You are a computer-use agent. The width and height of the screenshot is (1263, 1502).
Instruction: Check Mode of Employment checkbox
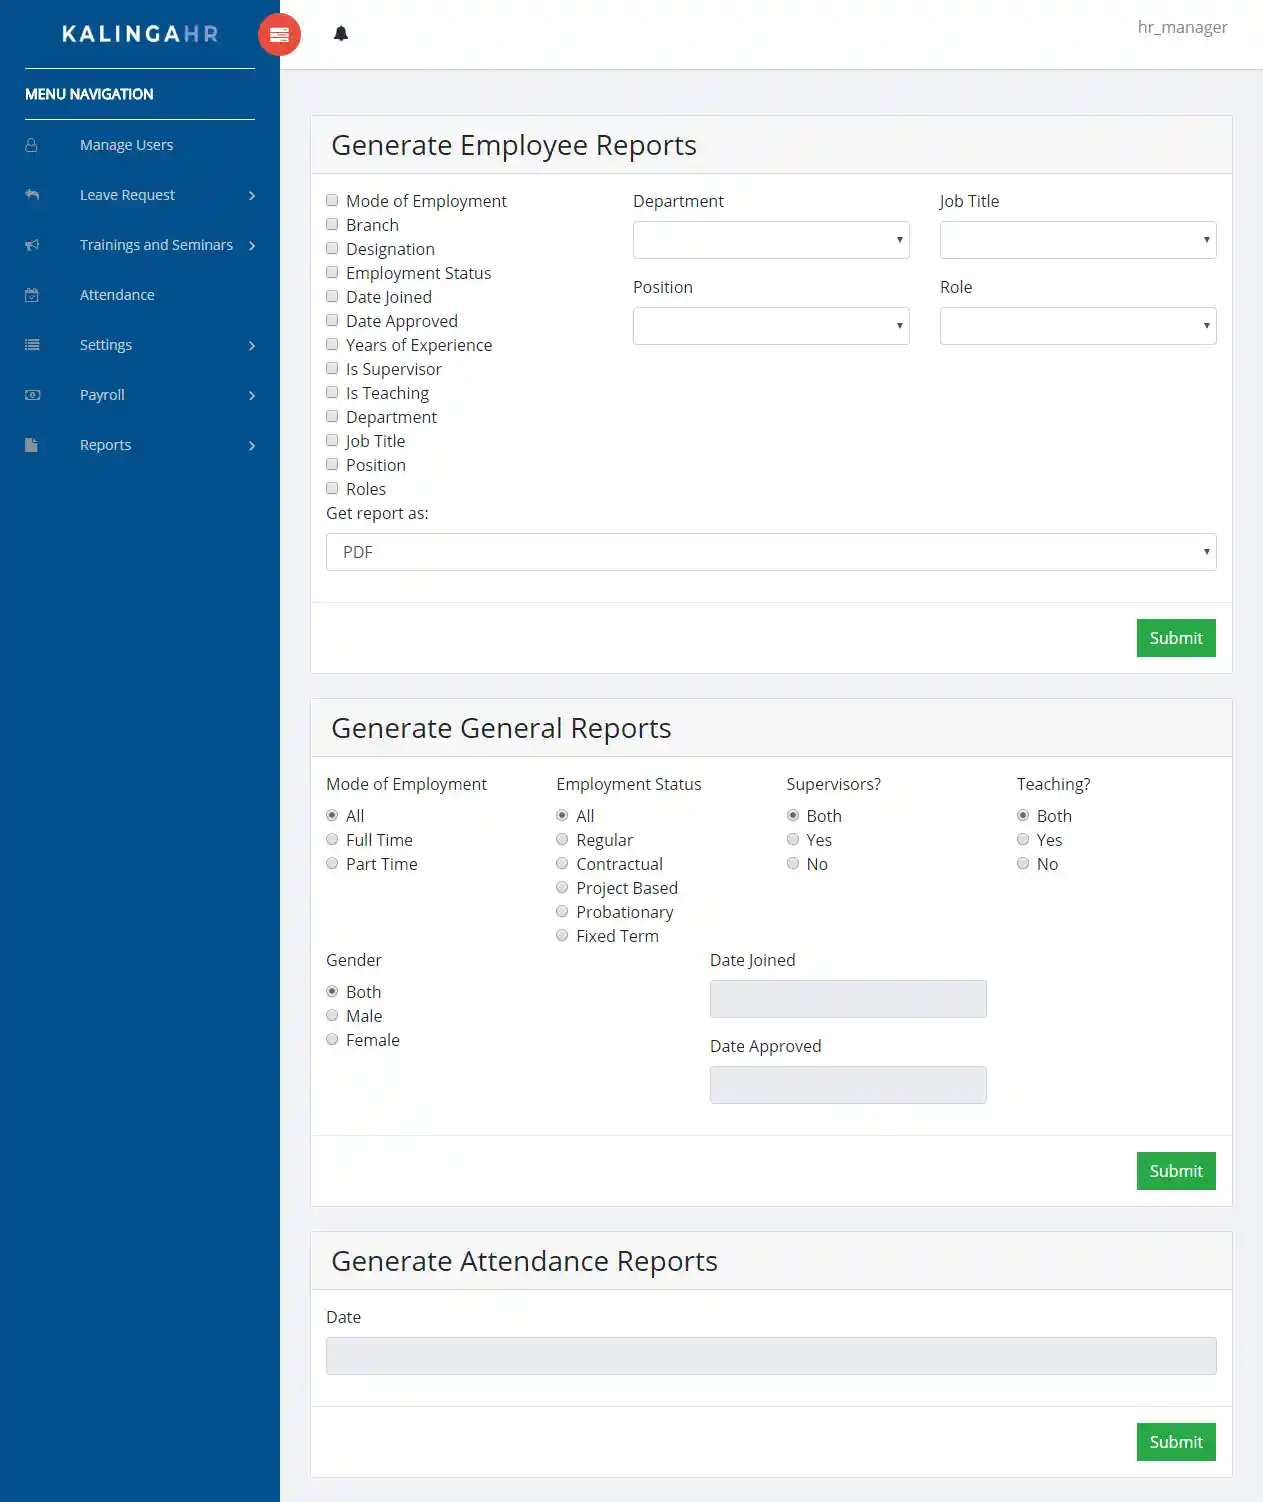[x=332, y=200]
